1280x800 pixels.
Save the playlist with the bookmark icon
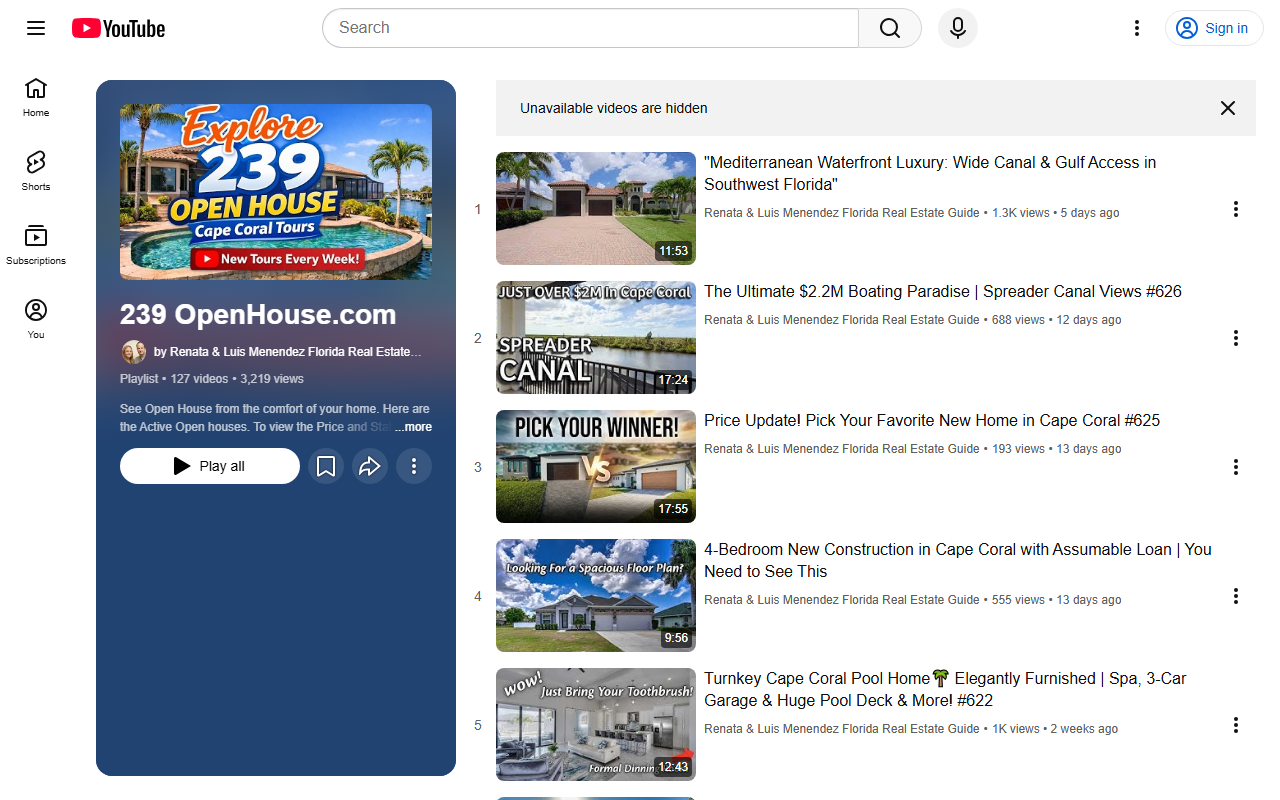[x=326, y=466]
